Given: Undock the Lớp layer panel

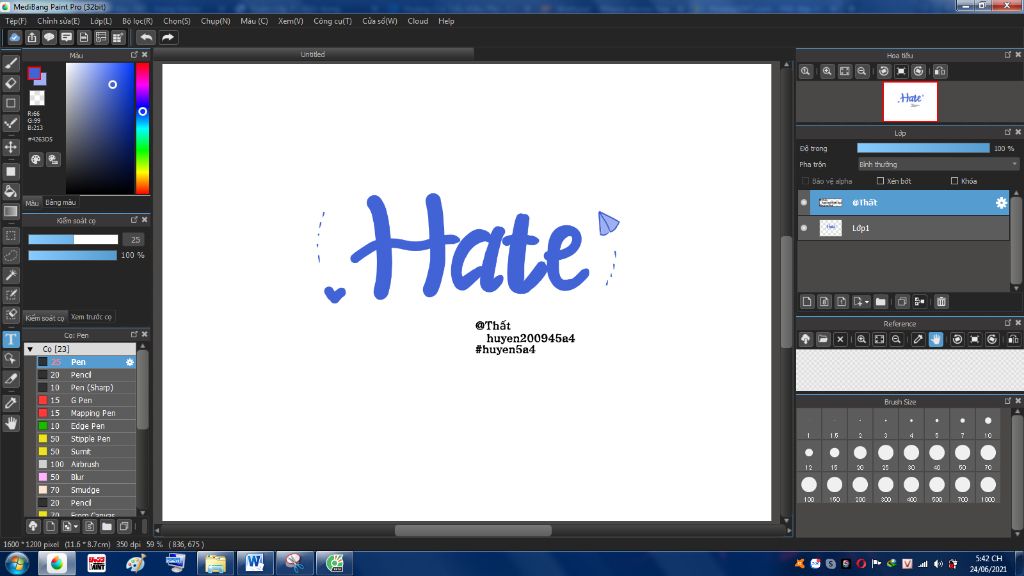Looking at the screenshot, I should (1008, 133).
